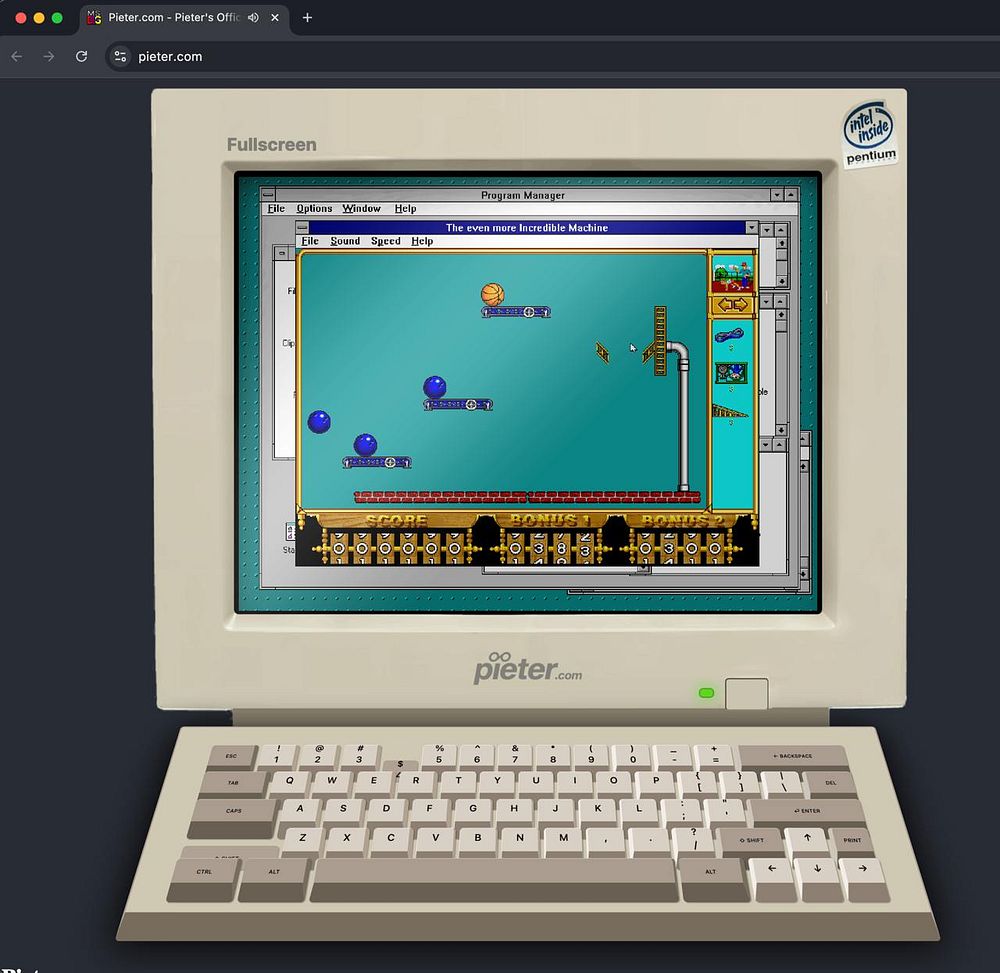This screenshot has width=1000, height=973.
Task: Open Program Manager Options menu
Action: tap(314, 208)
